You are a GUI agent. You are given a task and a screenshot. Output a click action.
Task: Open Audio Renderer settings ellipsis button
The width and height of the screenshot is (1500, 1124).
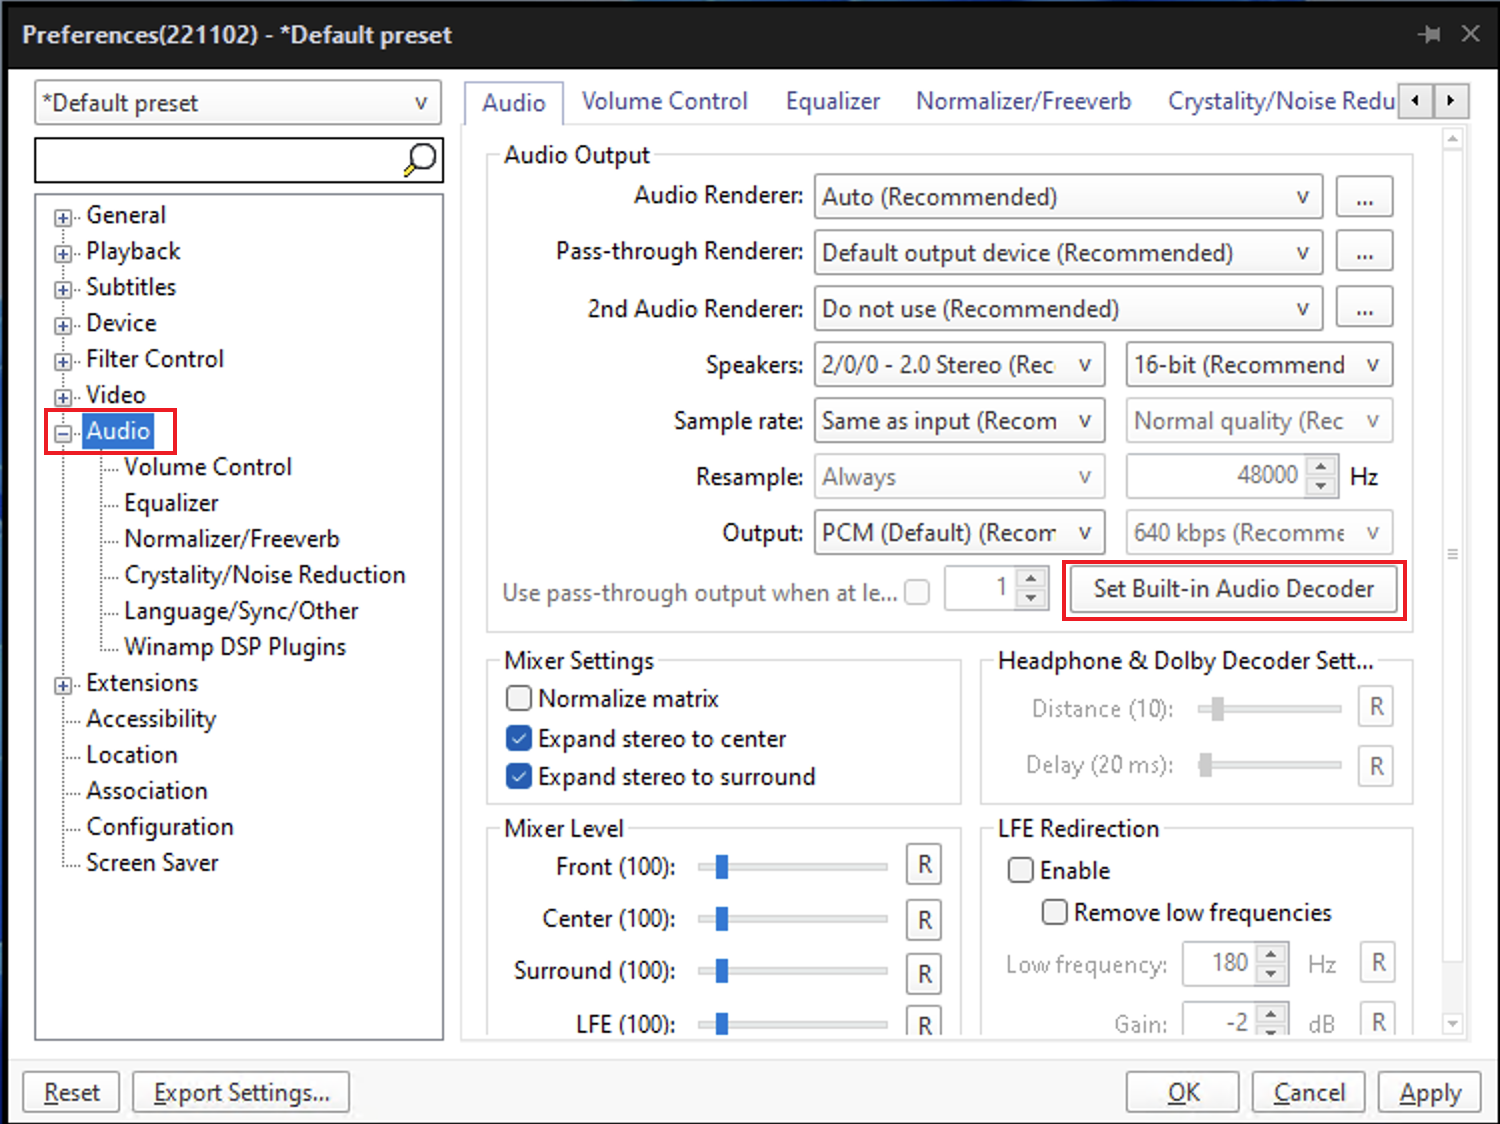pos(1364,197)
